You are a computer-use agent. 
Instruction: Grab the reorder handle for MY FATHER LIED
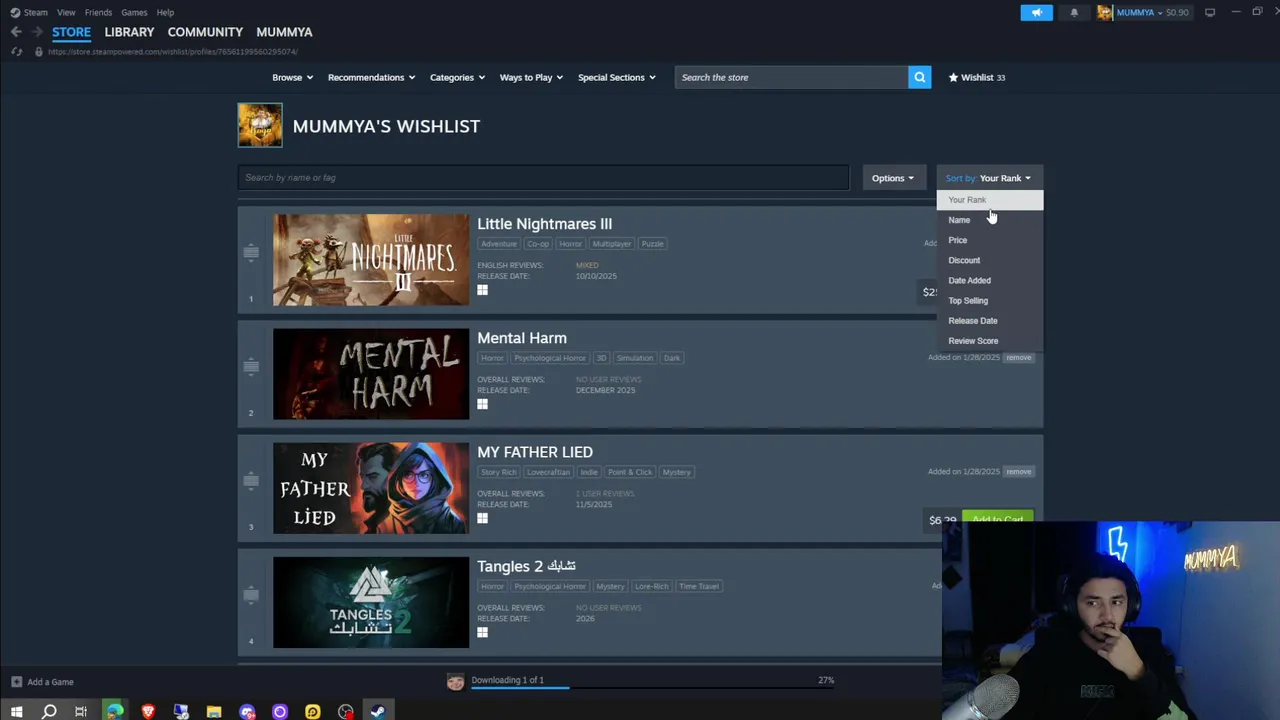[251, 480]
